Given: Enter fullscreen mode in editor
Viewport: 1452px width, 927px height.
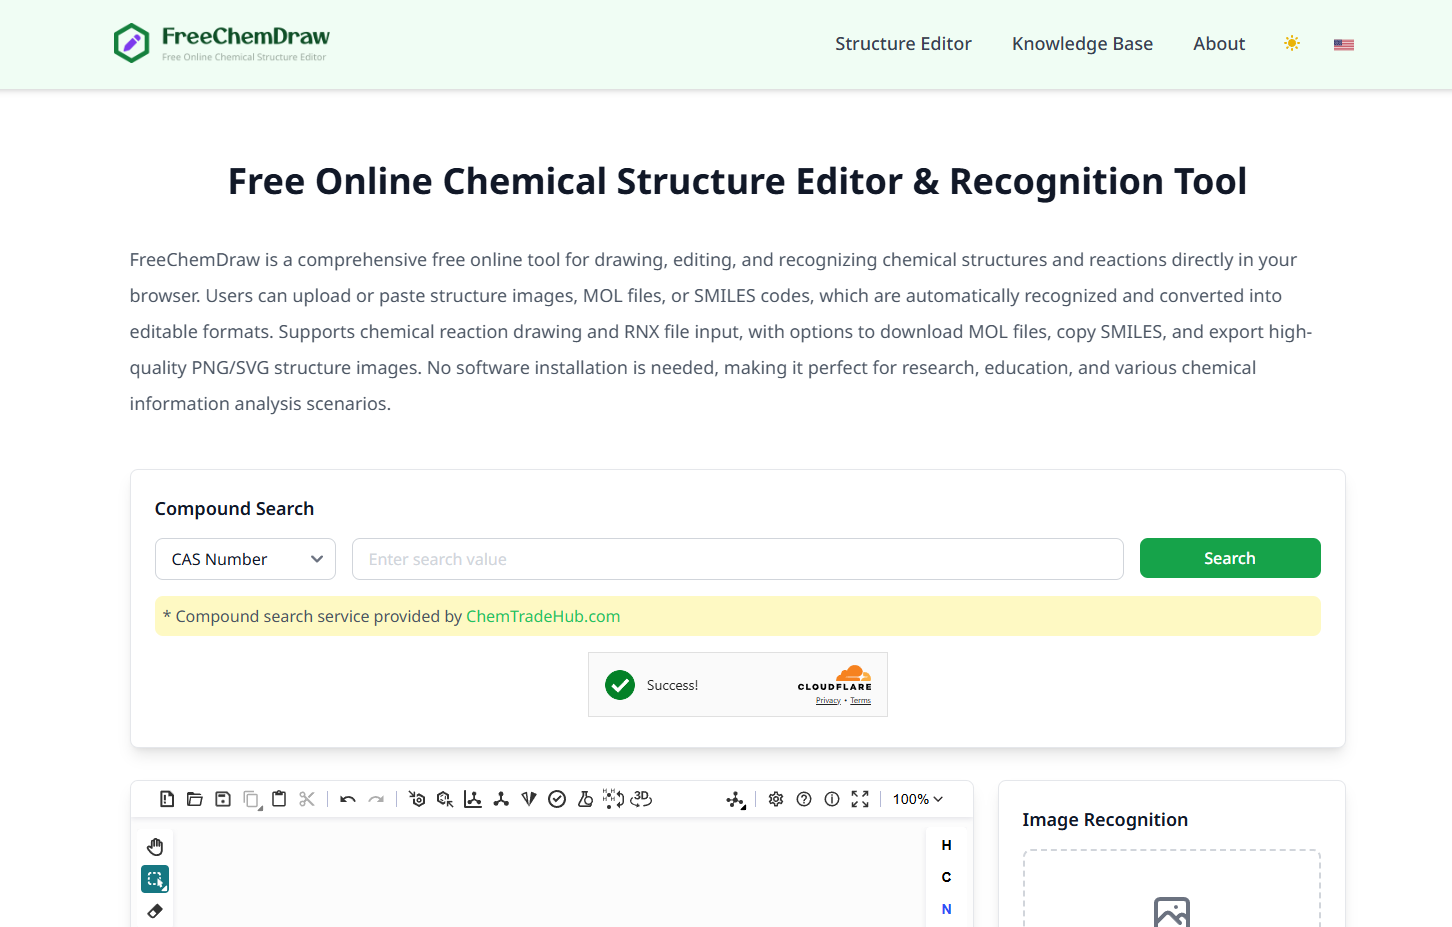Looking at the screenshot, I should point(860,799).
